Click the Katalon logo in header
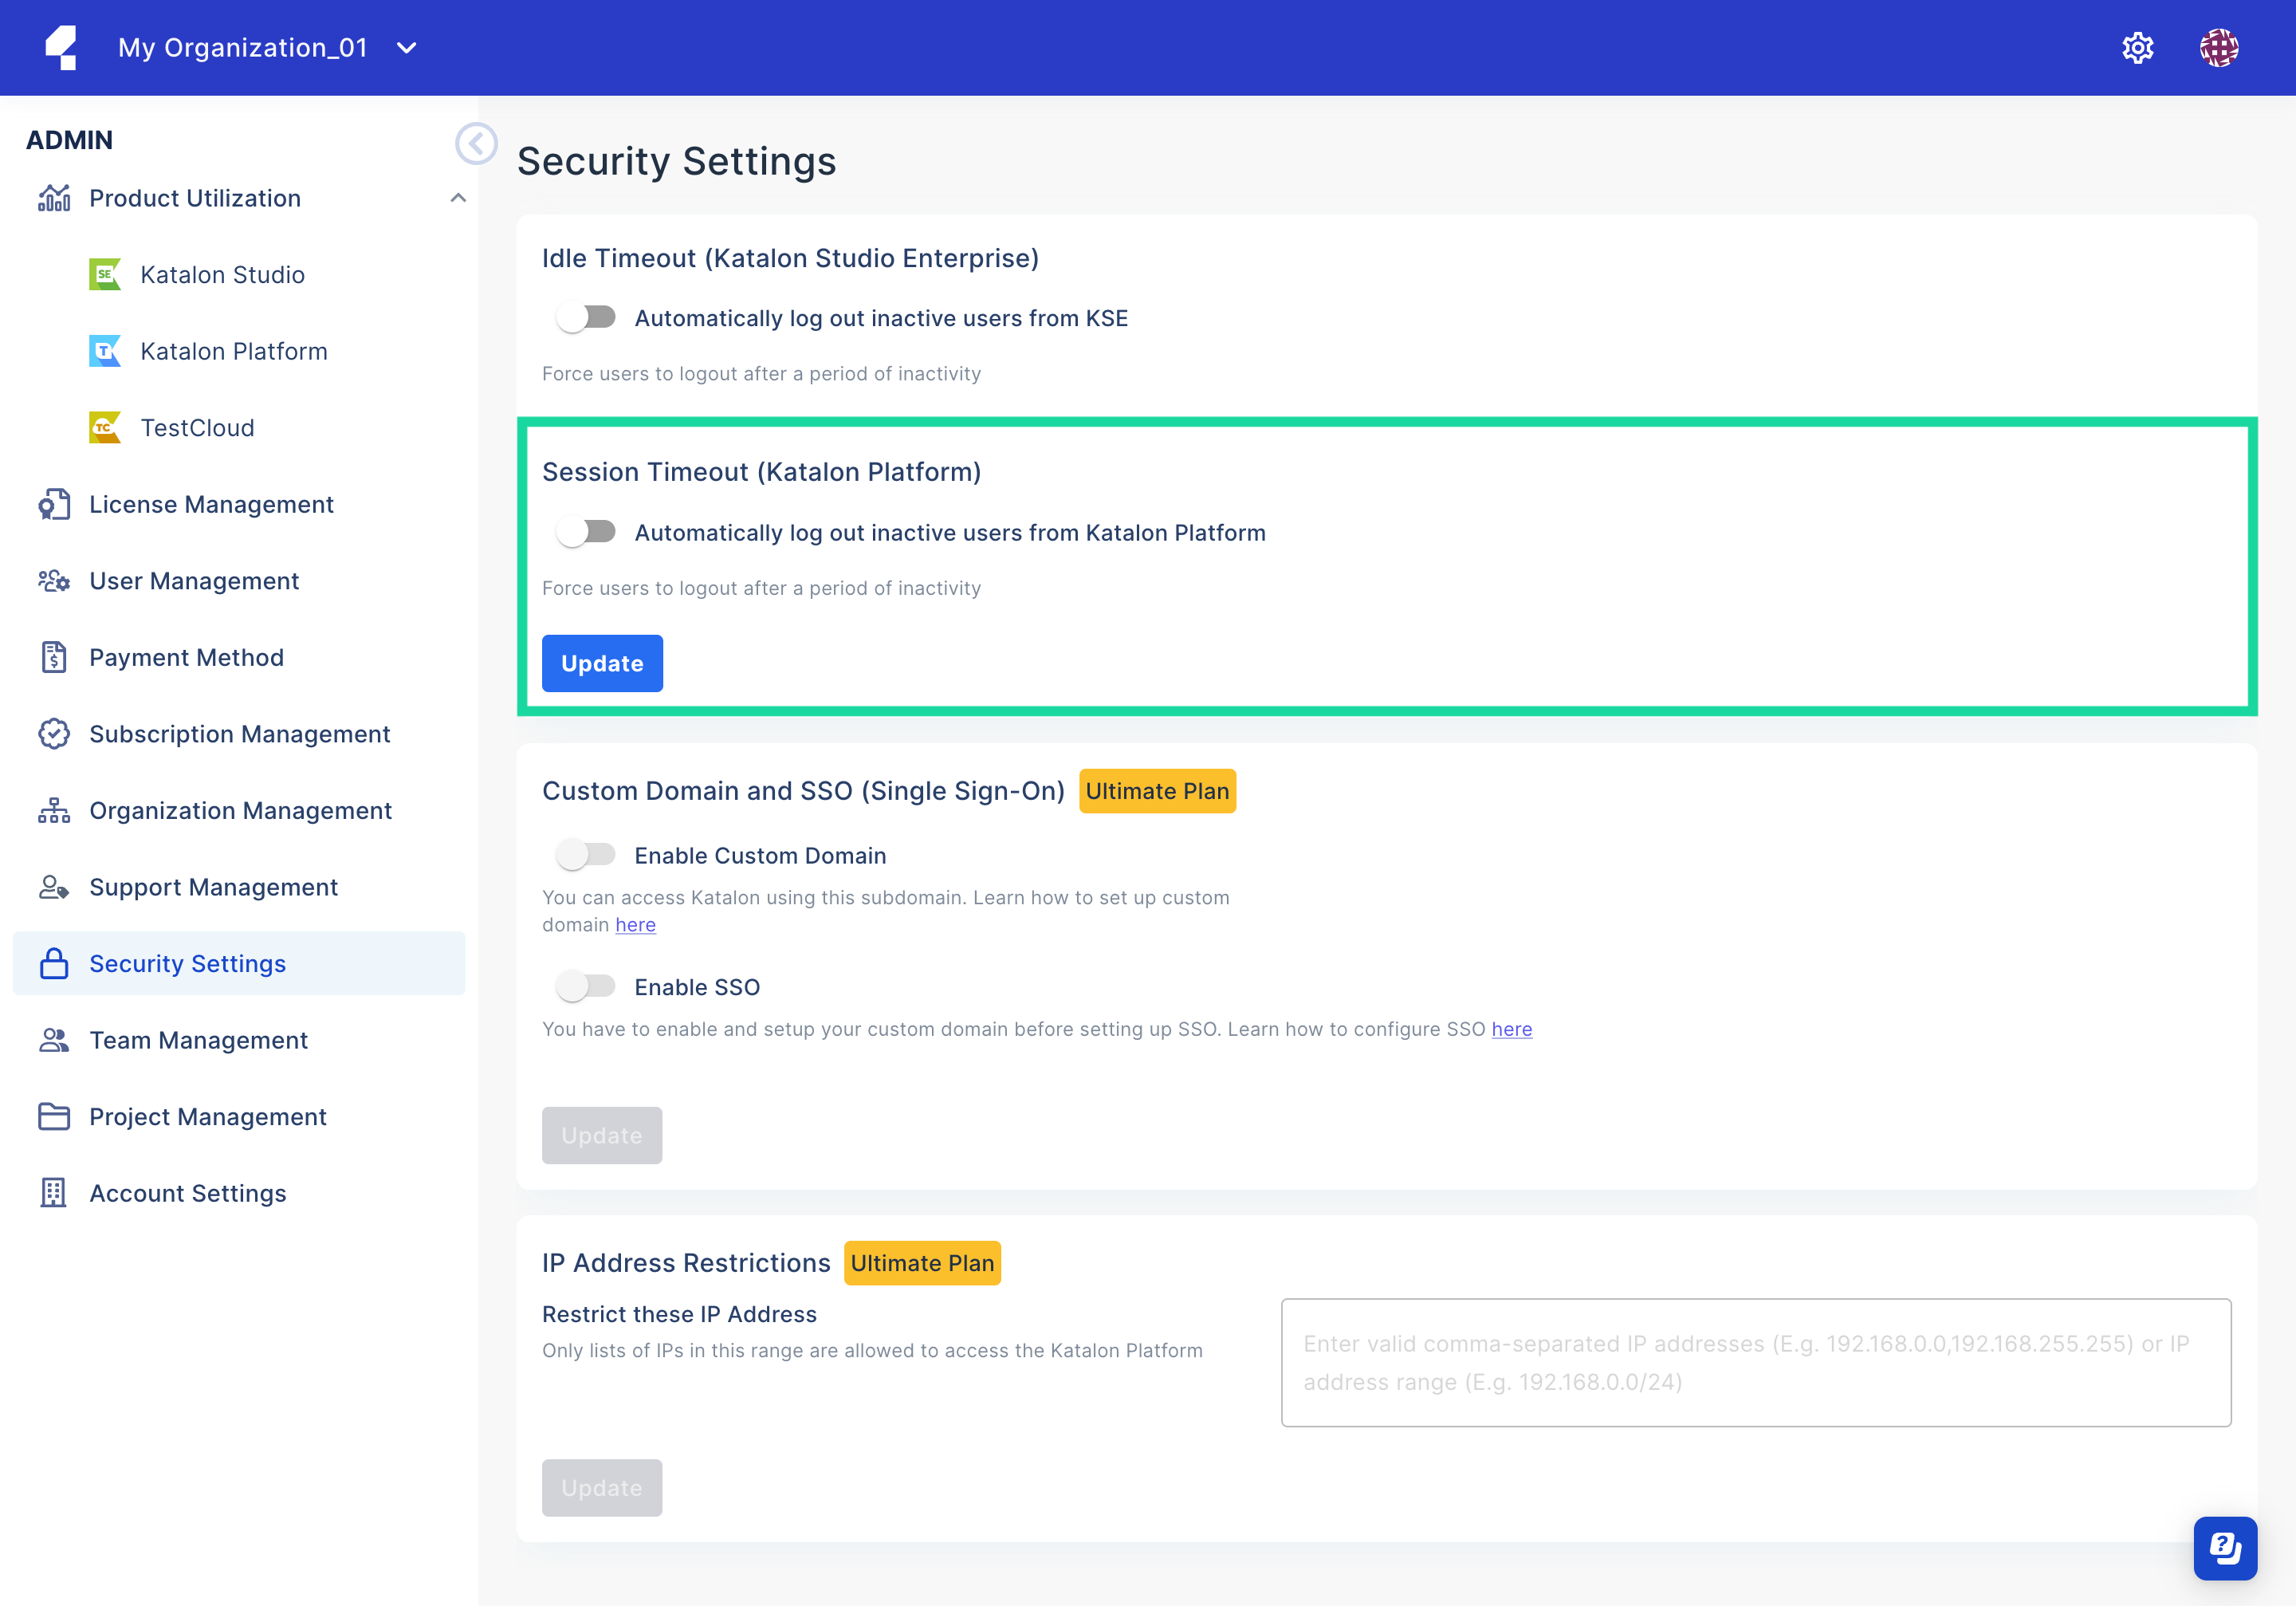This screenshot has height=1606, width=2296. 61,48
